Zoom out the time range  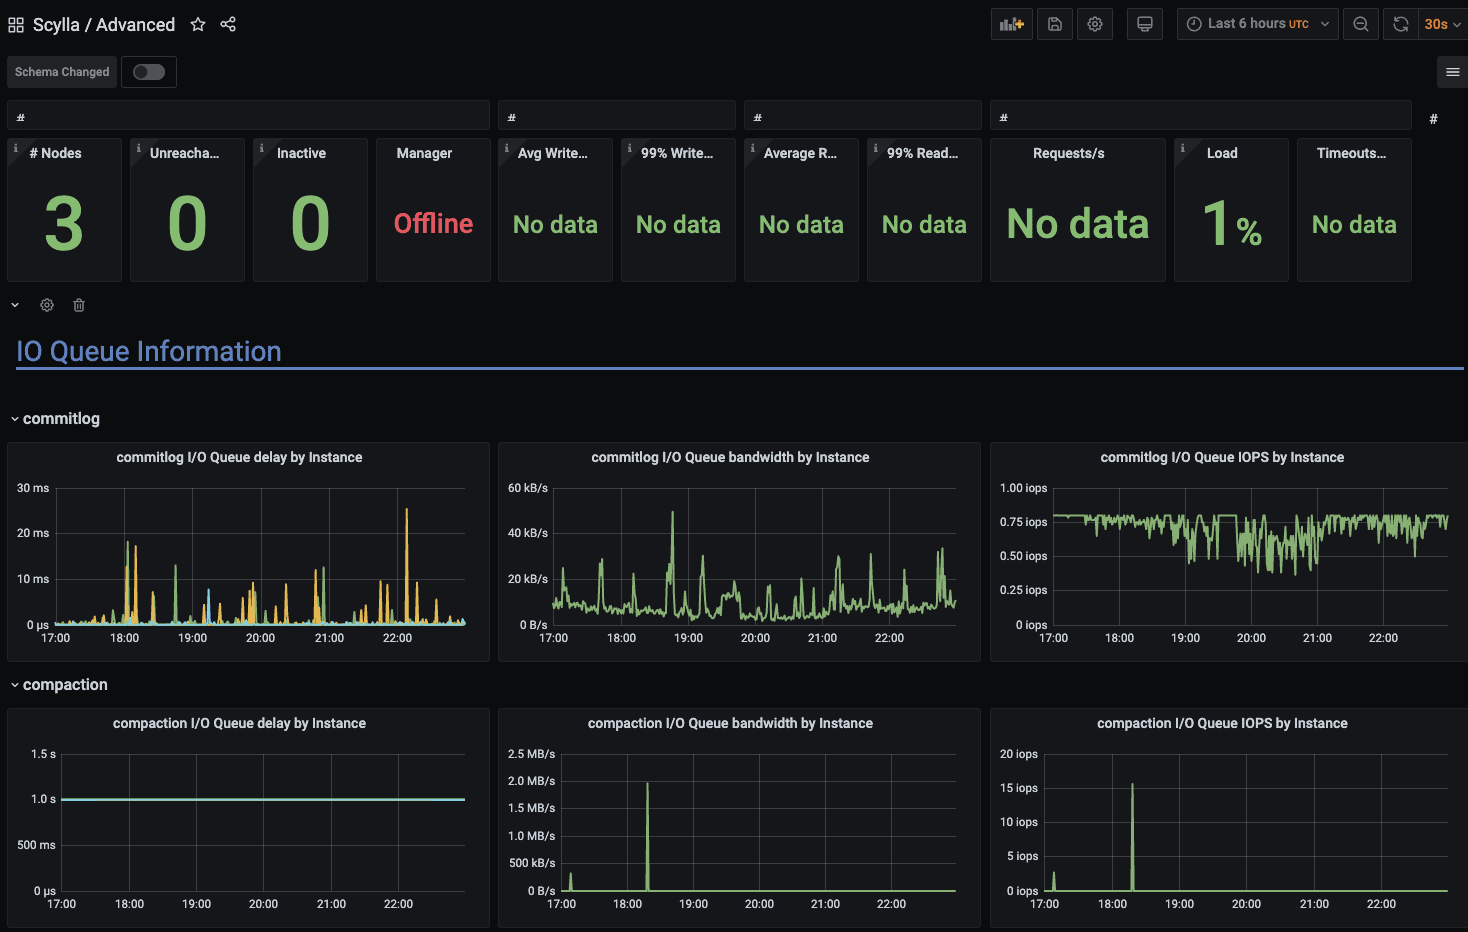click(1361, 24)
